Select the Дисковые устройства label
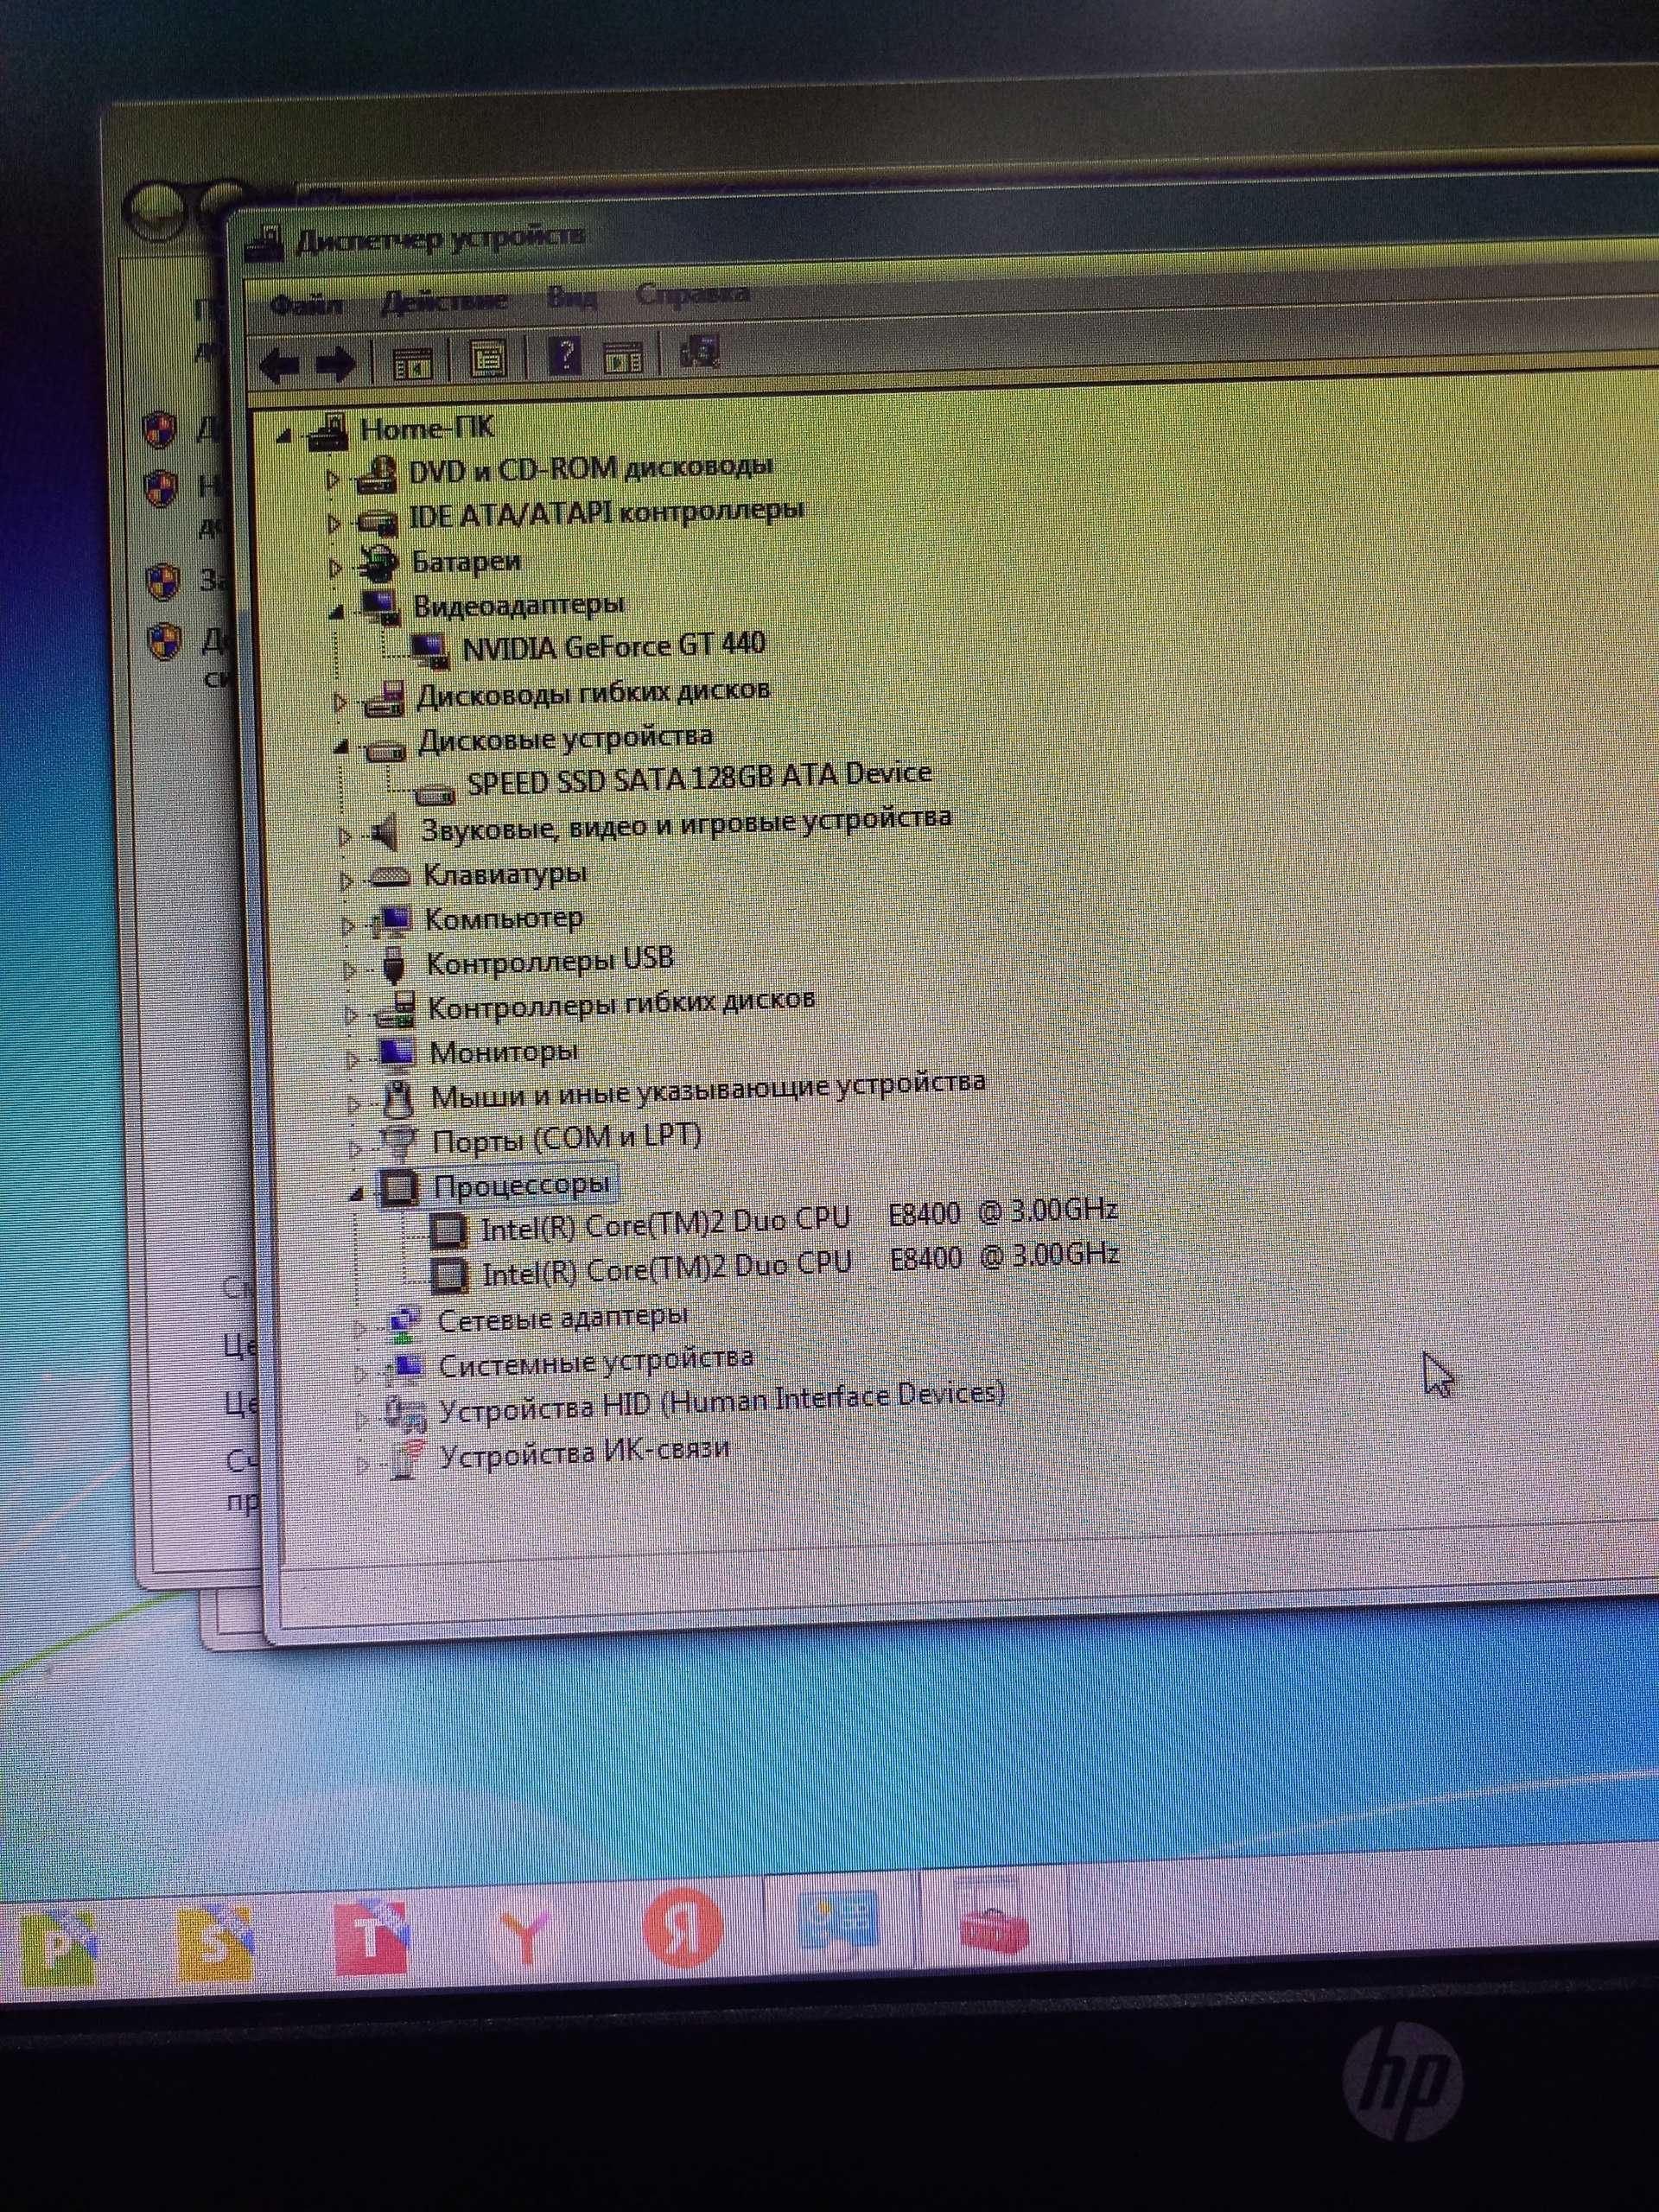Image resolution: width=1659 pixels, height=2212 pixels. pos(566,739)
